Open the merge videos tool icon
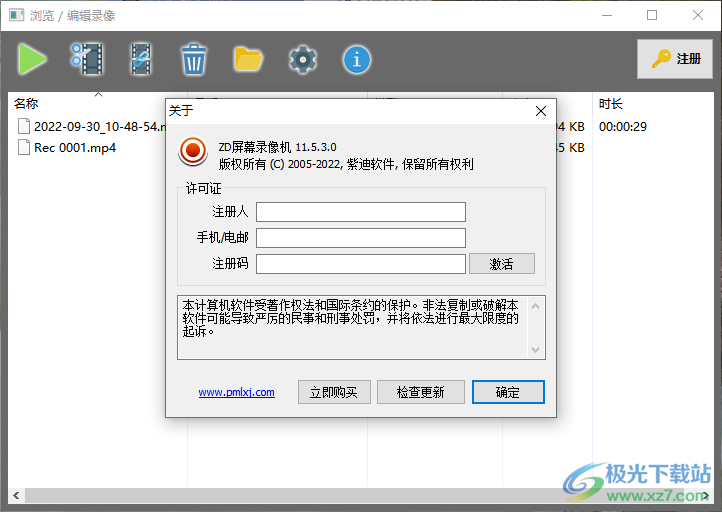The height and width of the screenshot is (512, 722). pos(141,59)
